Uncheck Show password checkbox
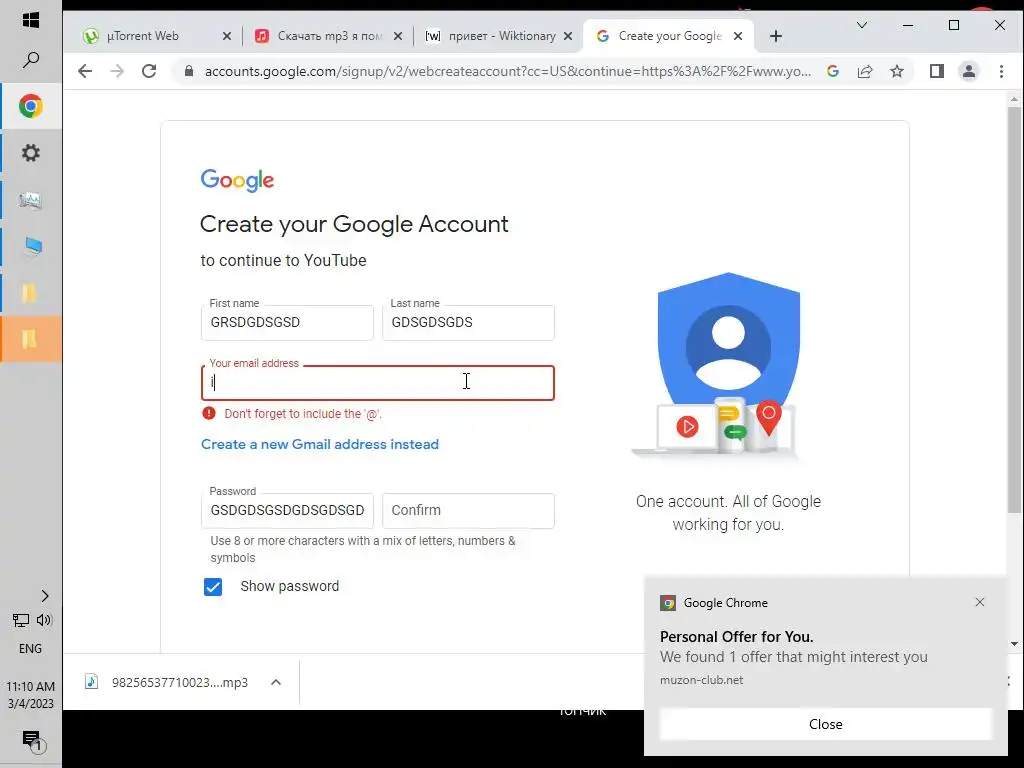 [x=213, y=586]
